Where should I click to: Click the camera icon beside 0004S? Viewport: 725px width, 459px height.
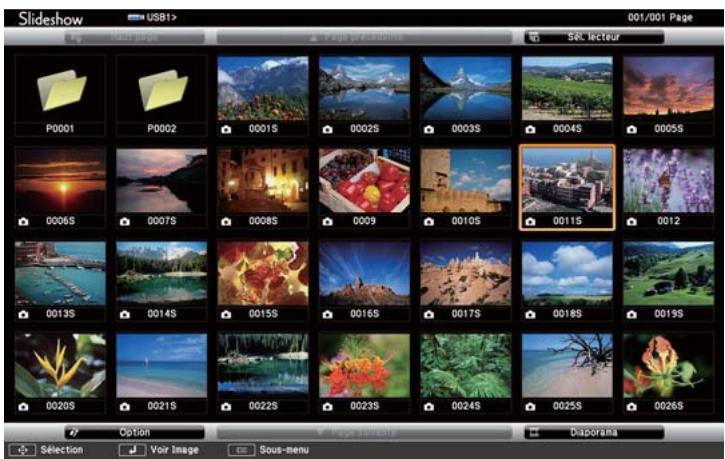pyautogui.click(x=530, y=129)
